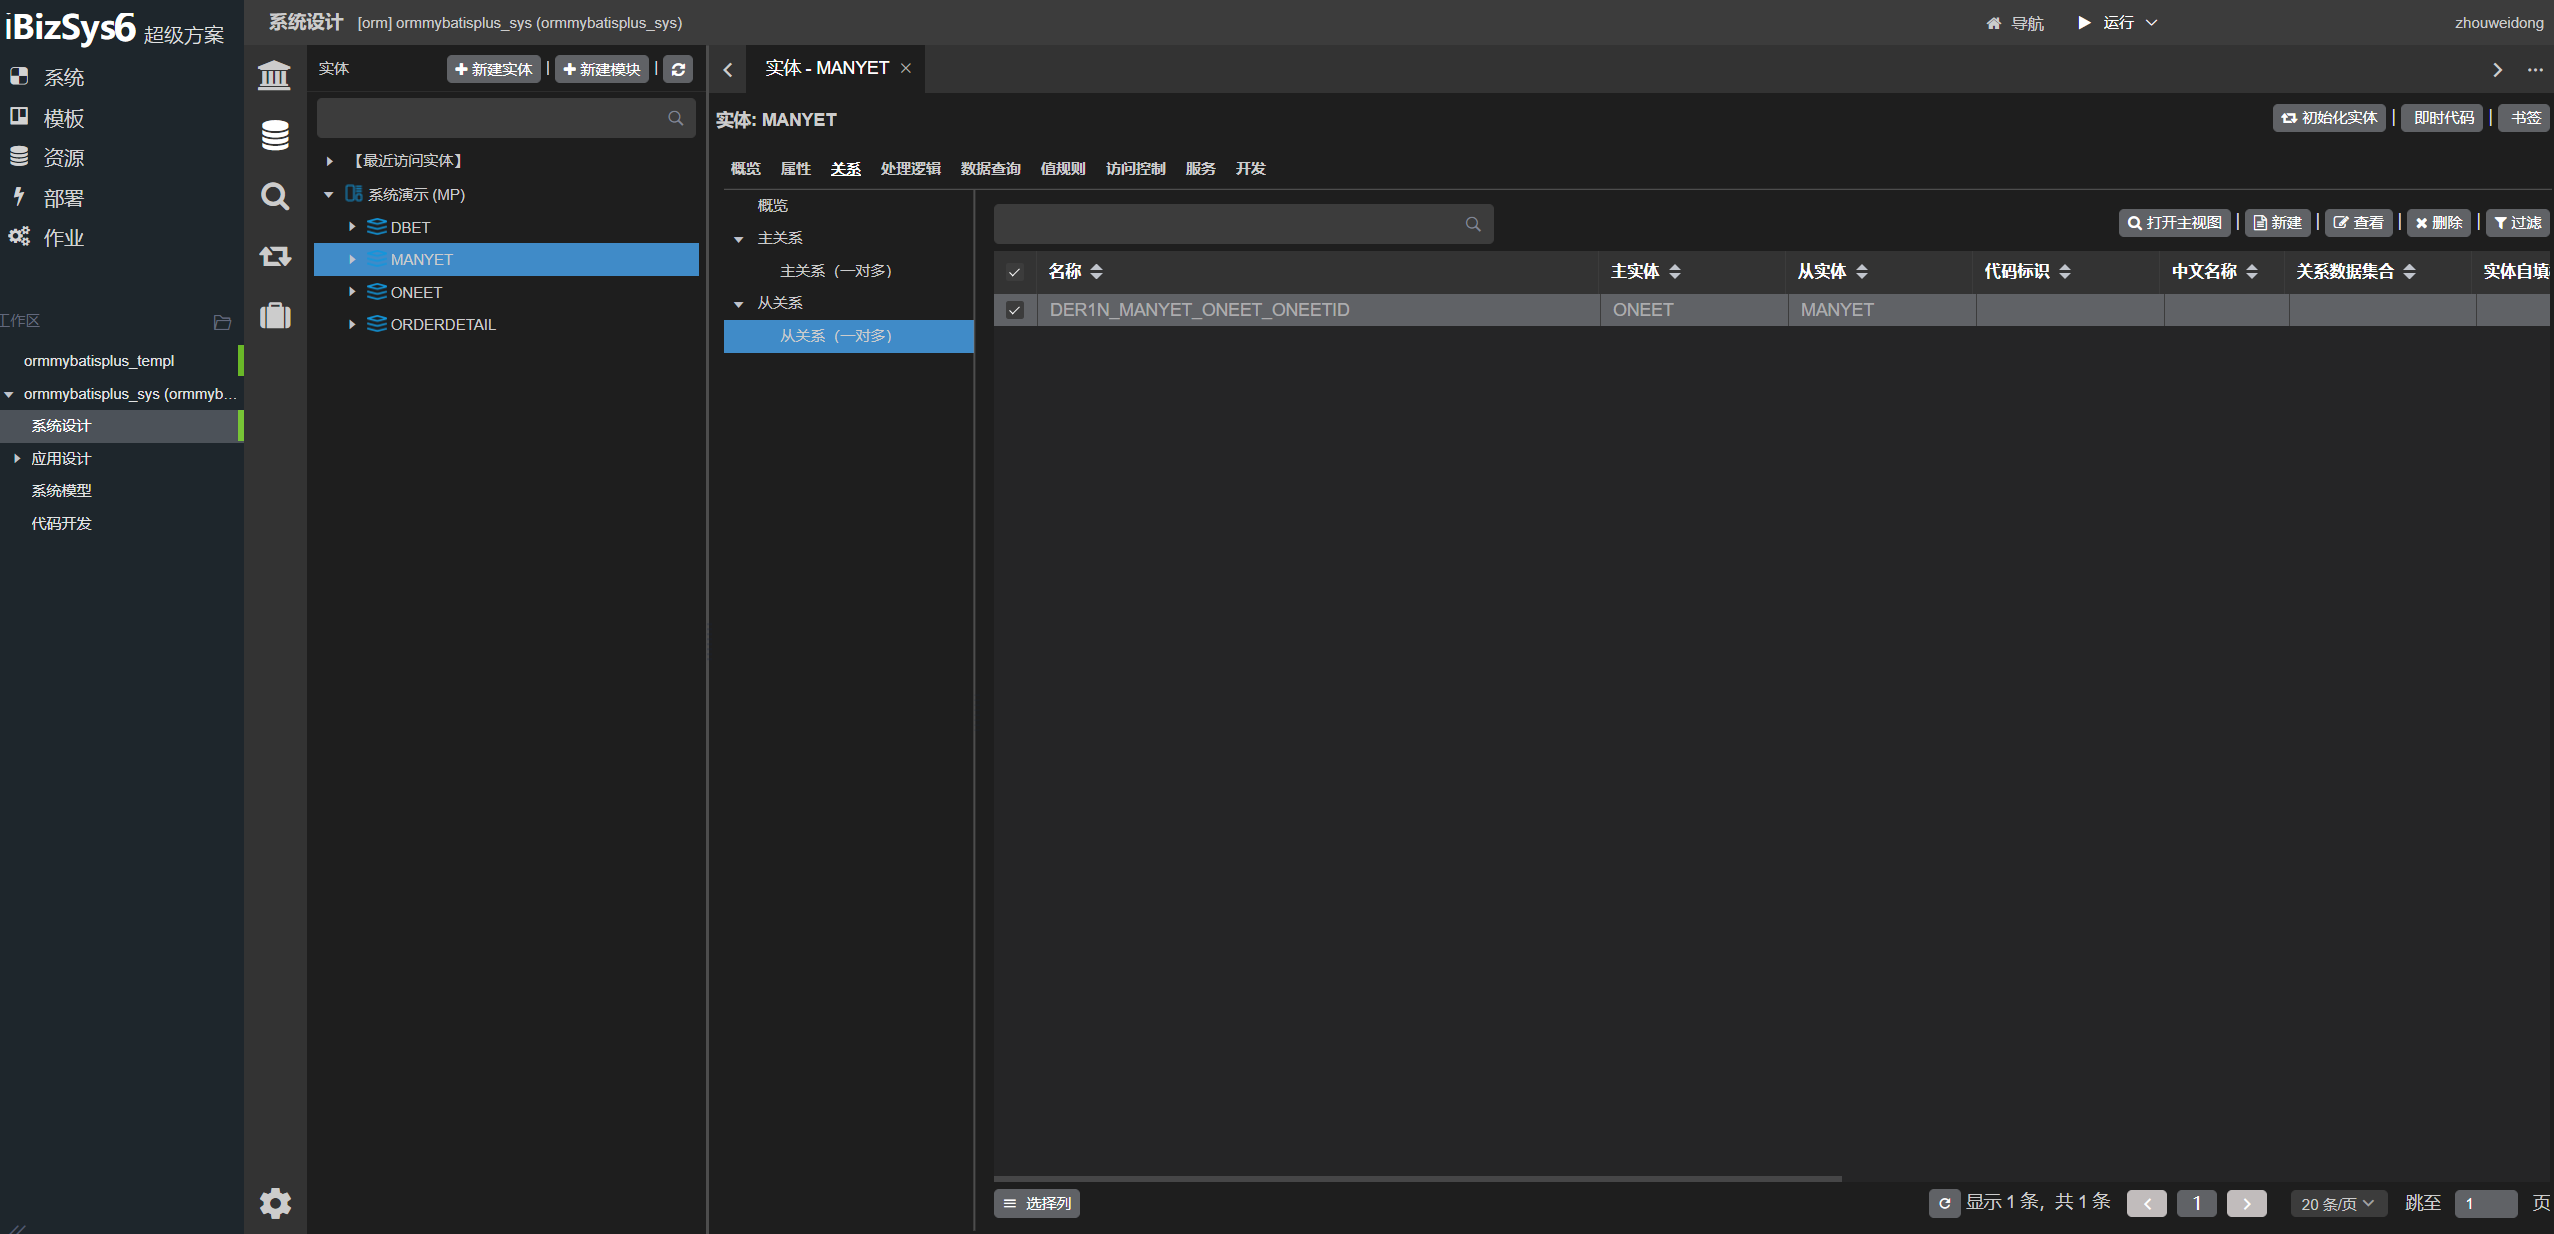The height and width of the screenshot is (1234, 2554).
Task: Close the 实体 - MANYET tab
Action: (906, 68)
